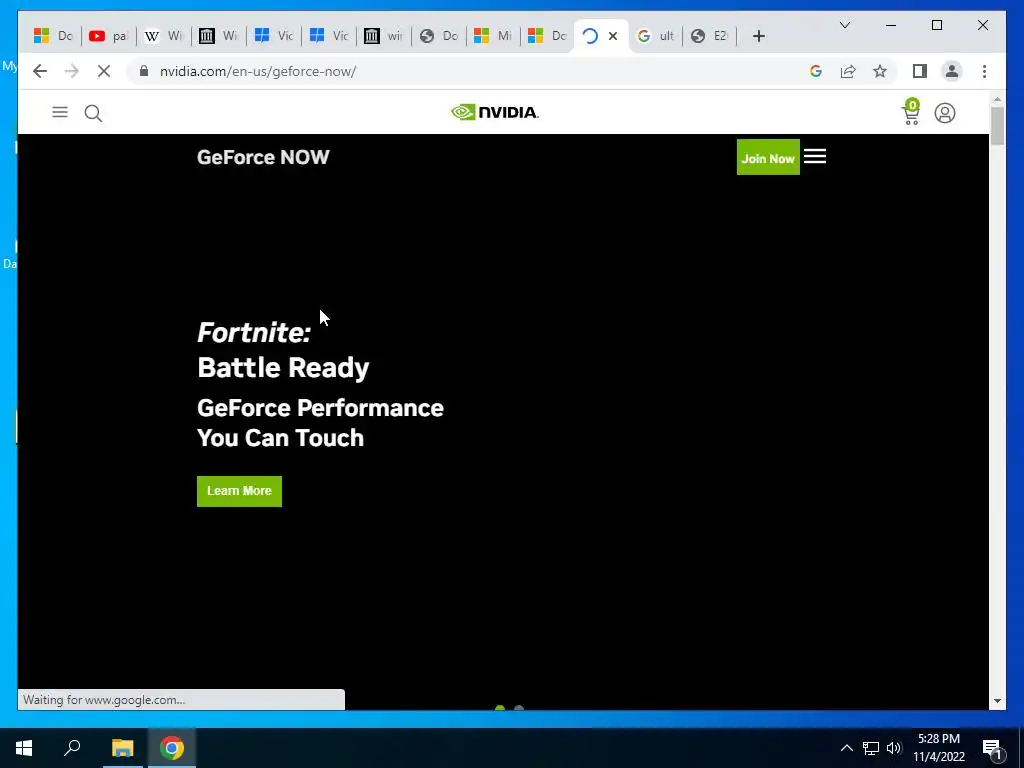Switch to the Microsoft 'Mi' tab
Screen dimensions: 1024x768
(492, 36)
